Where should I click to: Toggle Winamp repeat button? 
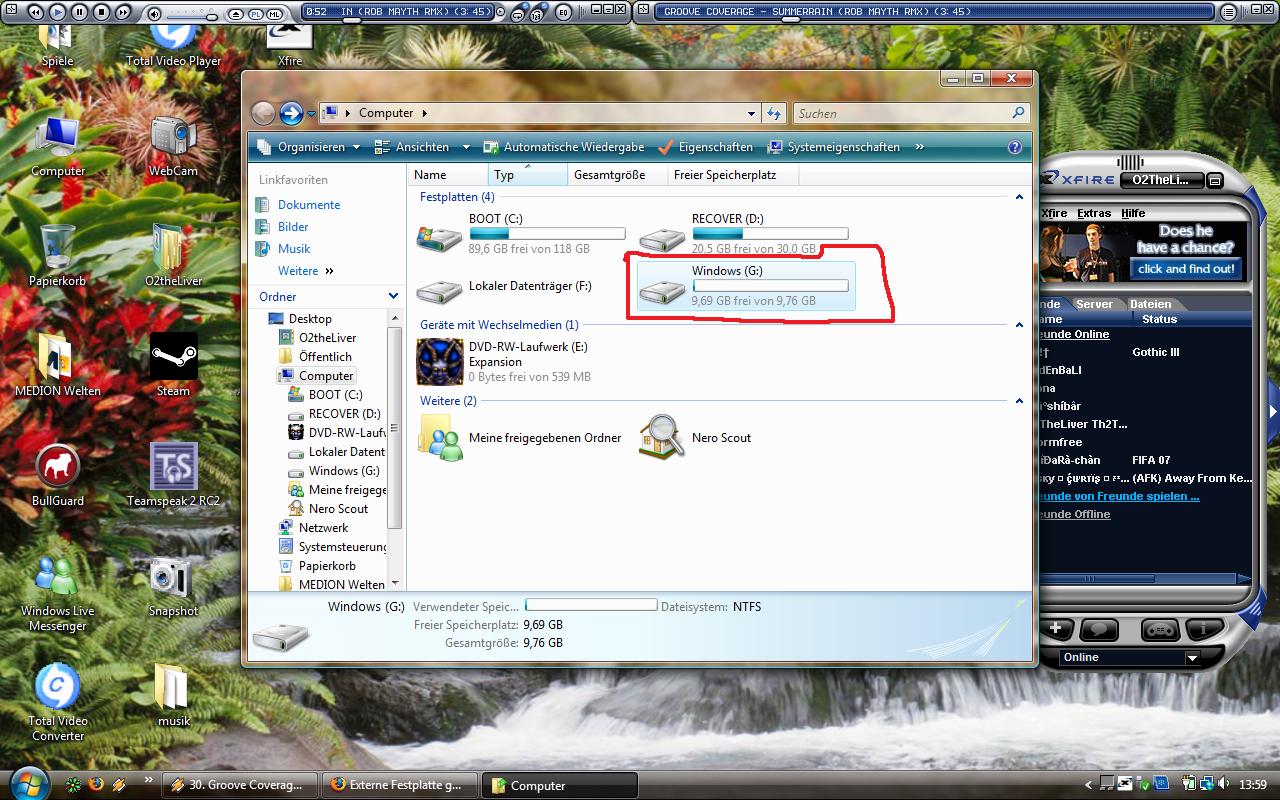pos(518,14)
